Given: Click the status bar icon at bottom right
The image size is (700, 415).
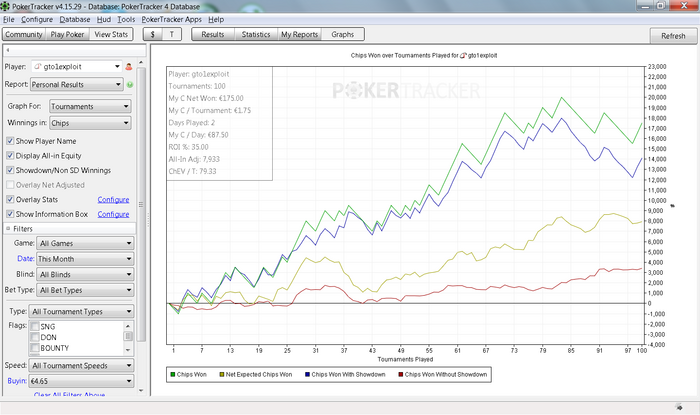Looking at the screenshot, I should click(679, 407).
